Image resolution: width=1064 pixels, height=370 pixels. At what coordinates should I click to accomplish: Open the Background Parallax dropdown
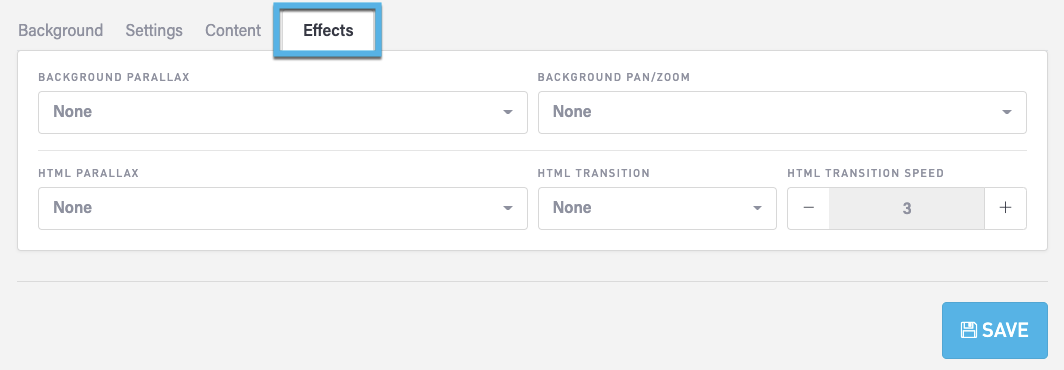[283, 112]
